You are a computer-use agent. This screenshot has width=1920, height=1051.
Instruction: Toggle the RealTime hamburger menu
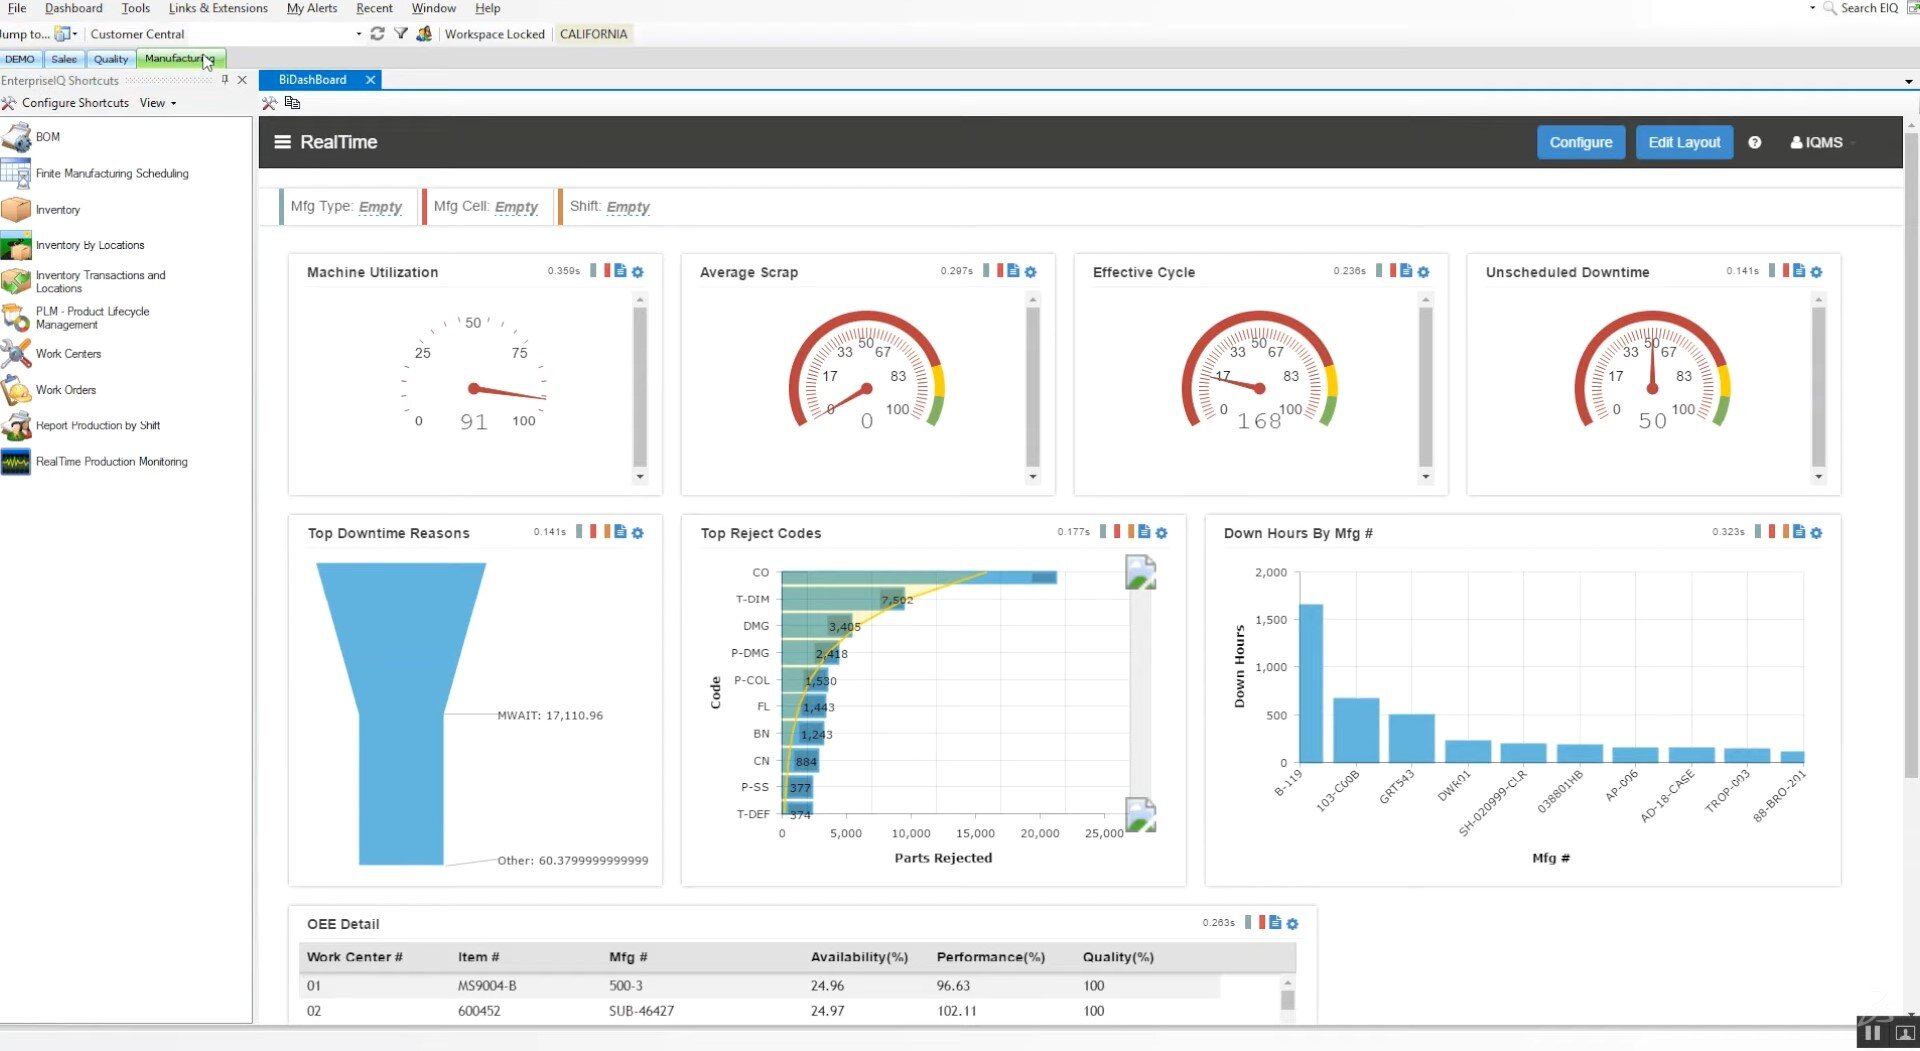(283, 142)
